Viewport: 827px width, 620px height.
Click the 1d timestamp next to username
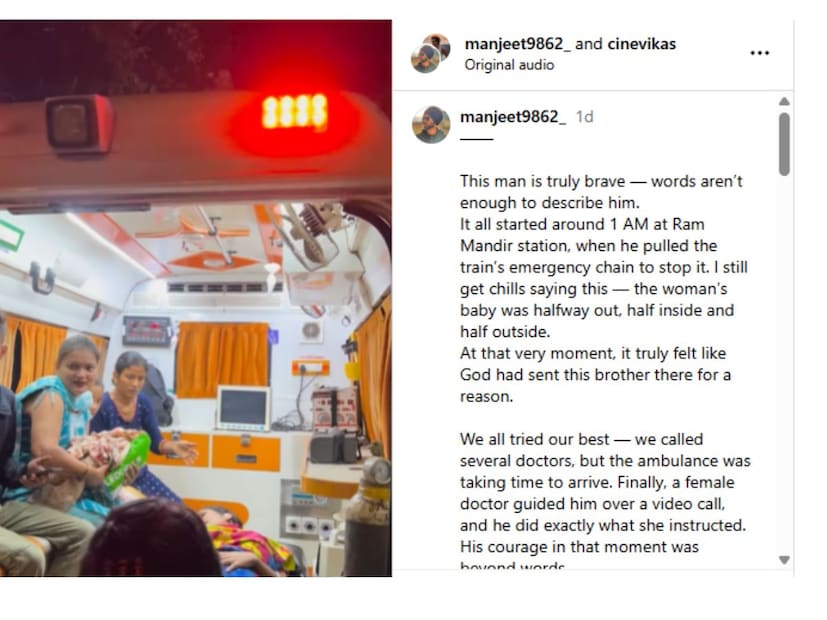pos(584,117)
